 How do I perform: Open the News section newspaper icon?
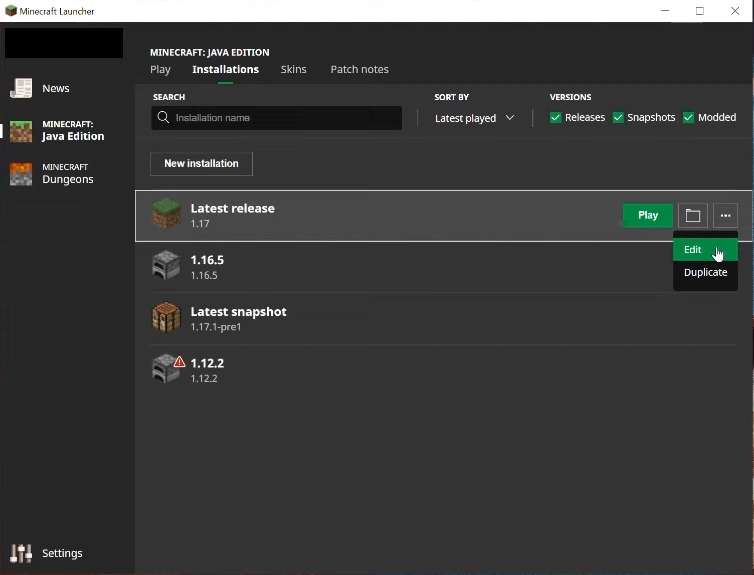click(x=21, y=88)
